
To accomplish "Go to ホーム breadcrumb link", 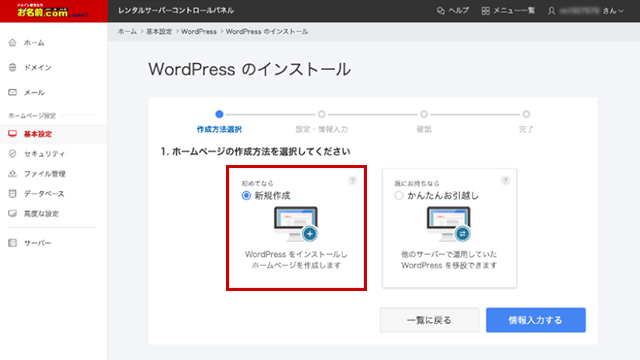I will (x=127, y=31).
